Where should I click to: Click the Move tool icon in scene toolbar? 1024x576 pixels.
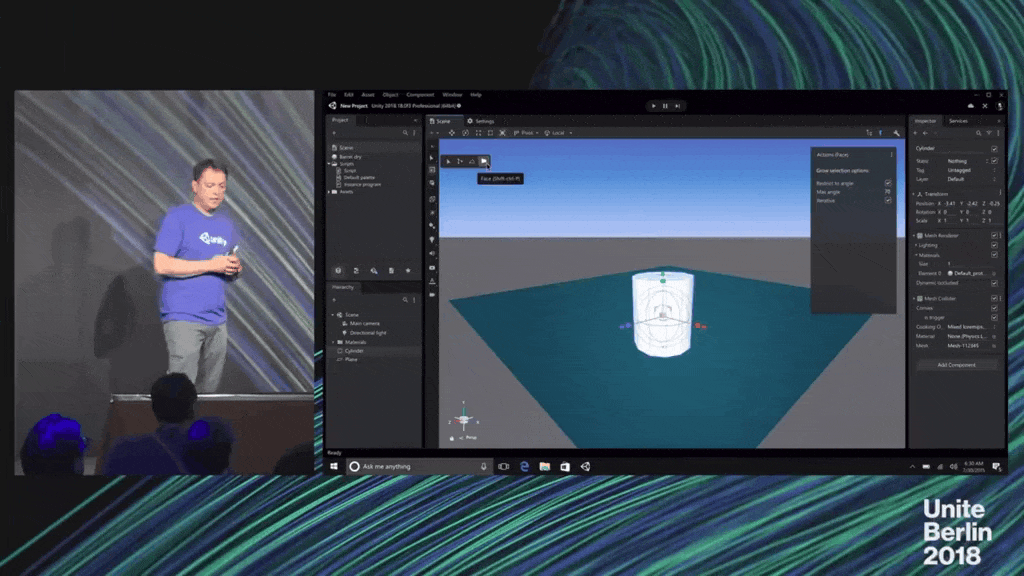pyautogui.click(x=452, y=133)
